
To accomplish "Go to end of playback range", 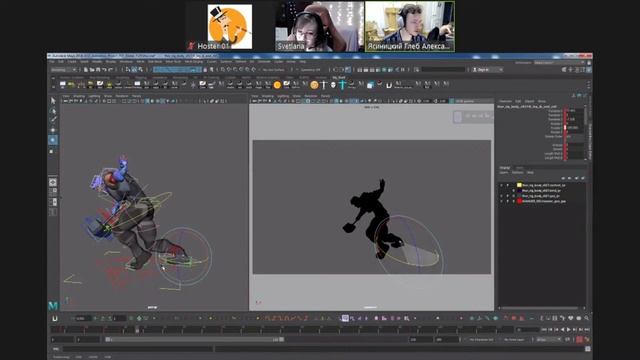I will click(x=587, y=329).
